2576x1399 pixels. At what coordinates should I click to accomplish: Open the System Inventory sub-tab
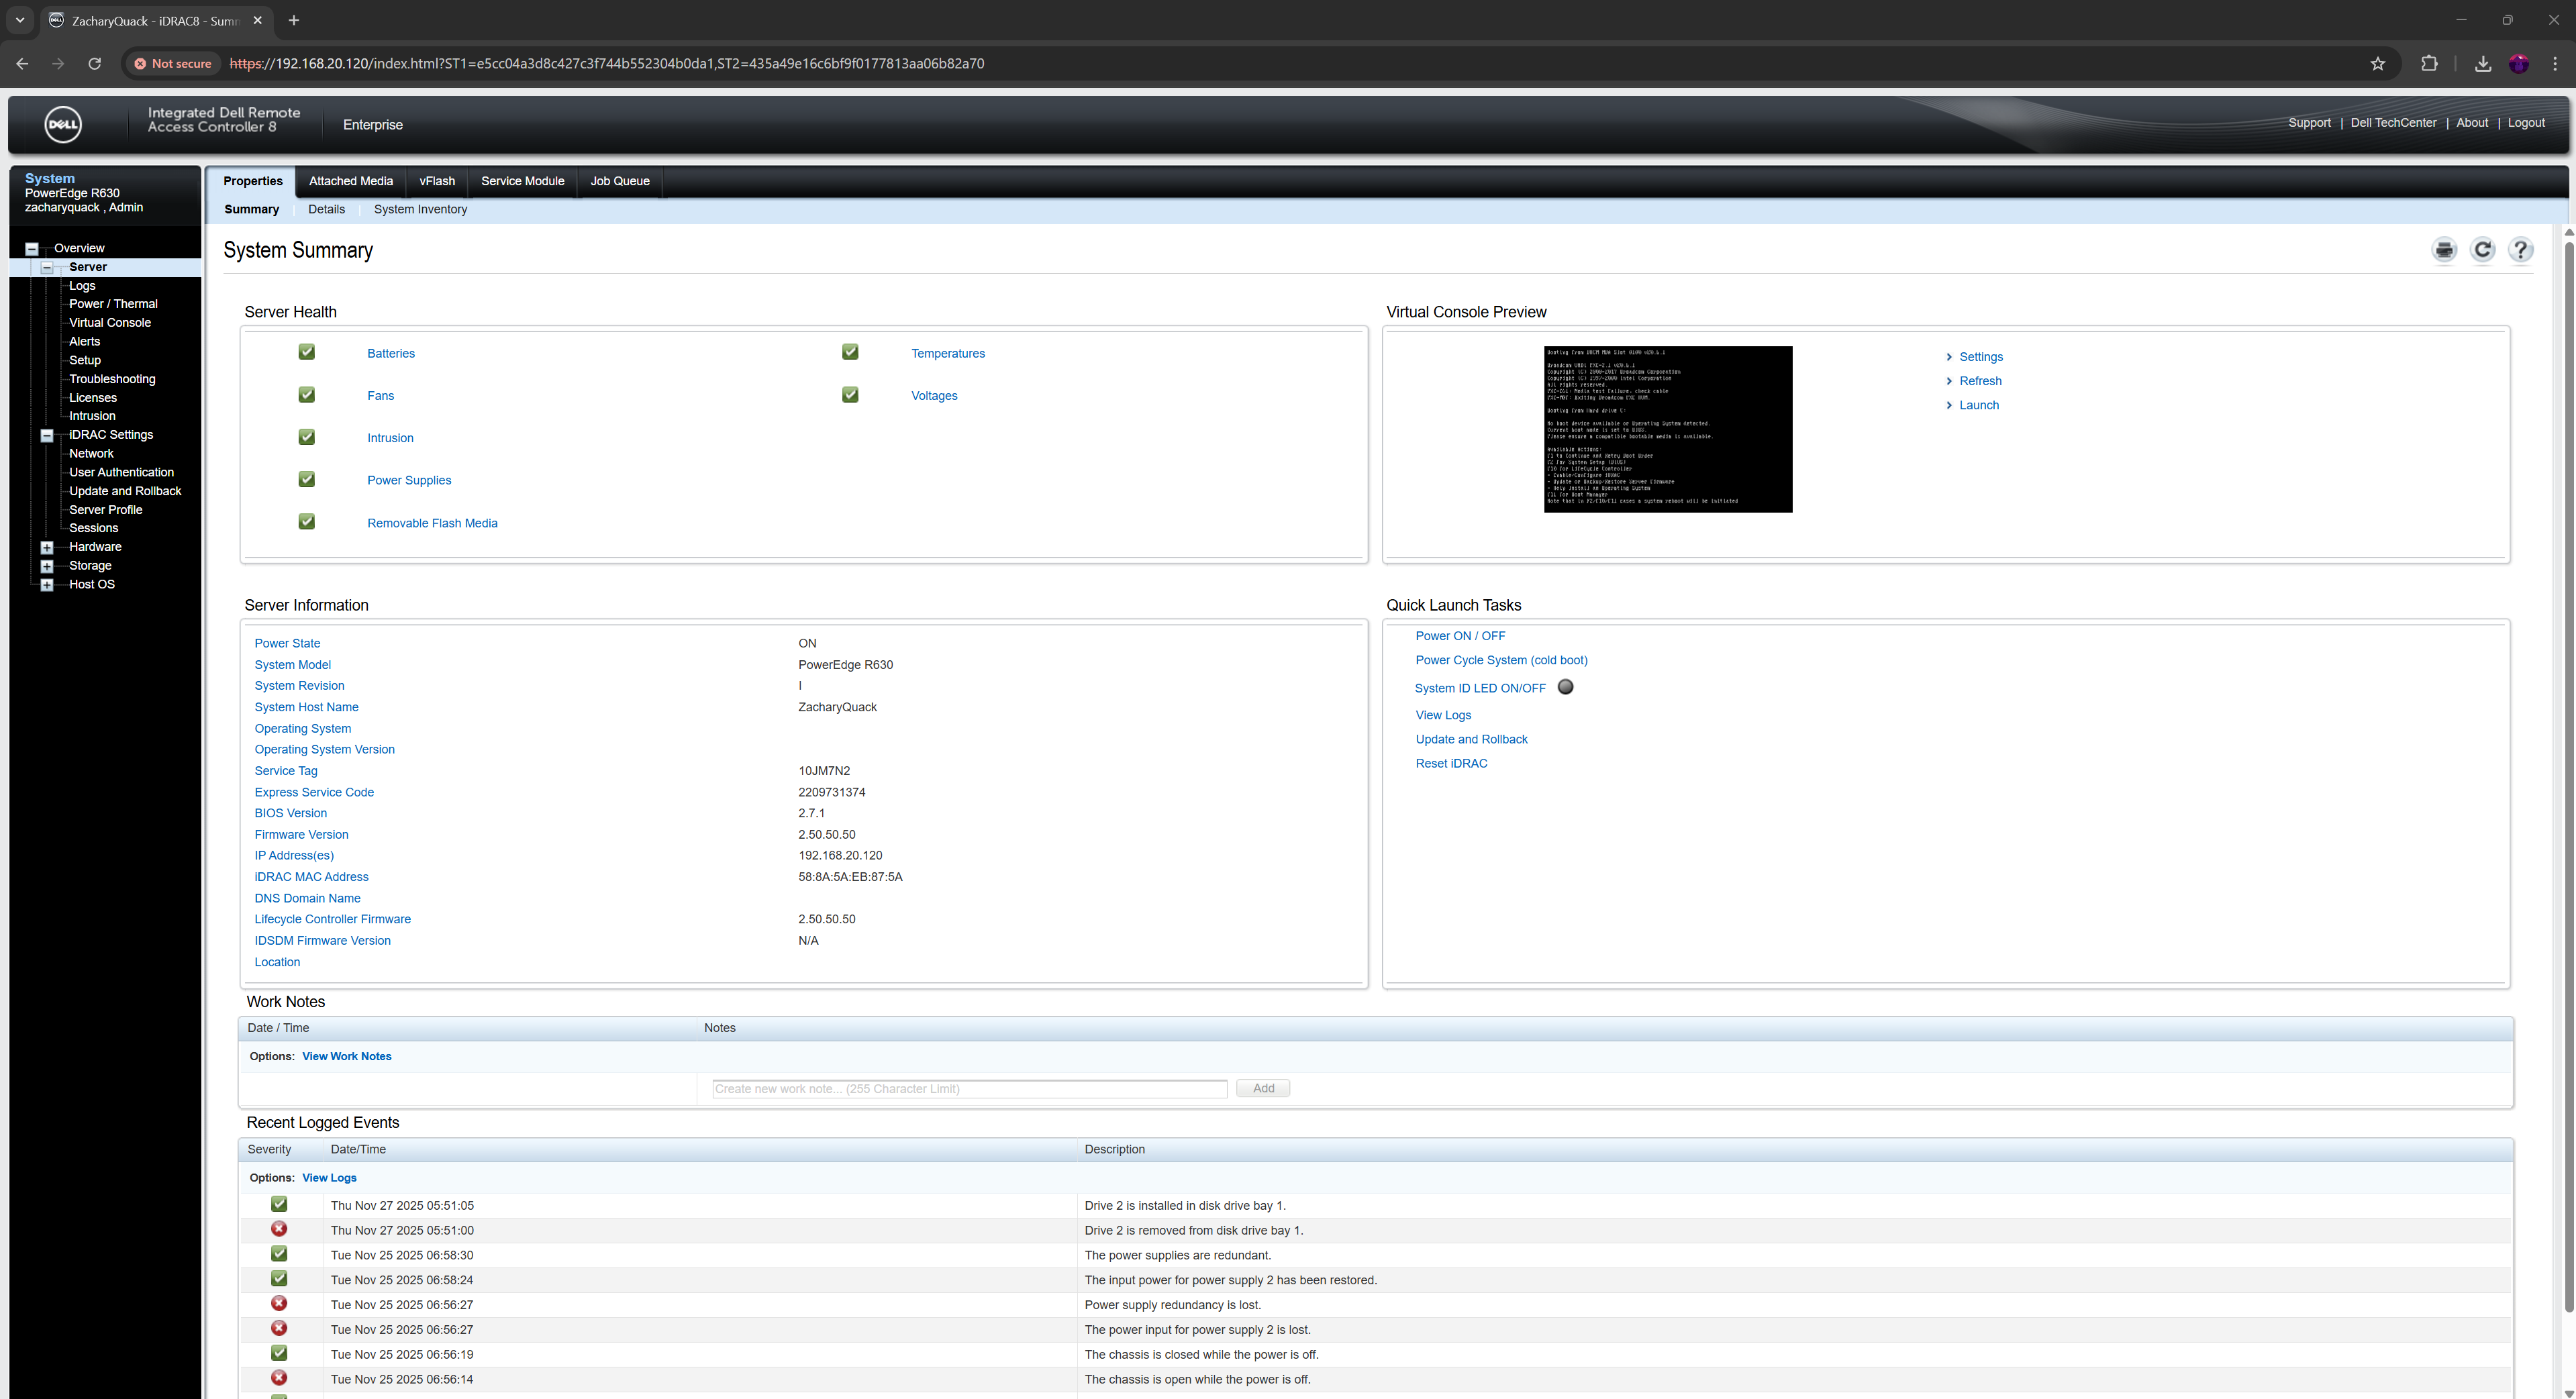pos(420,209)
